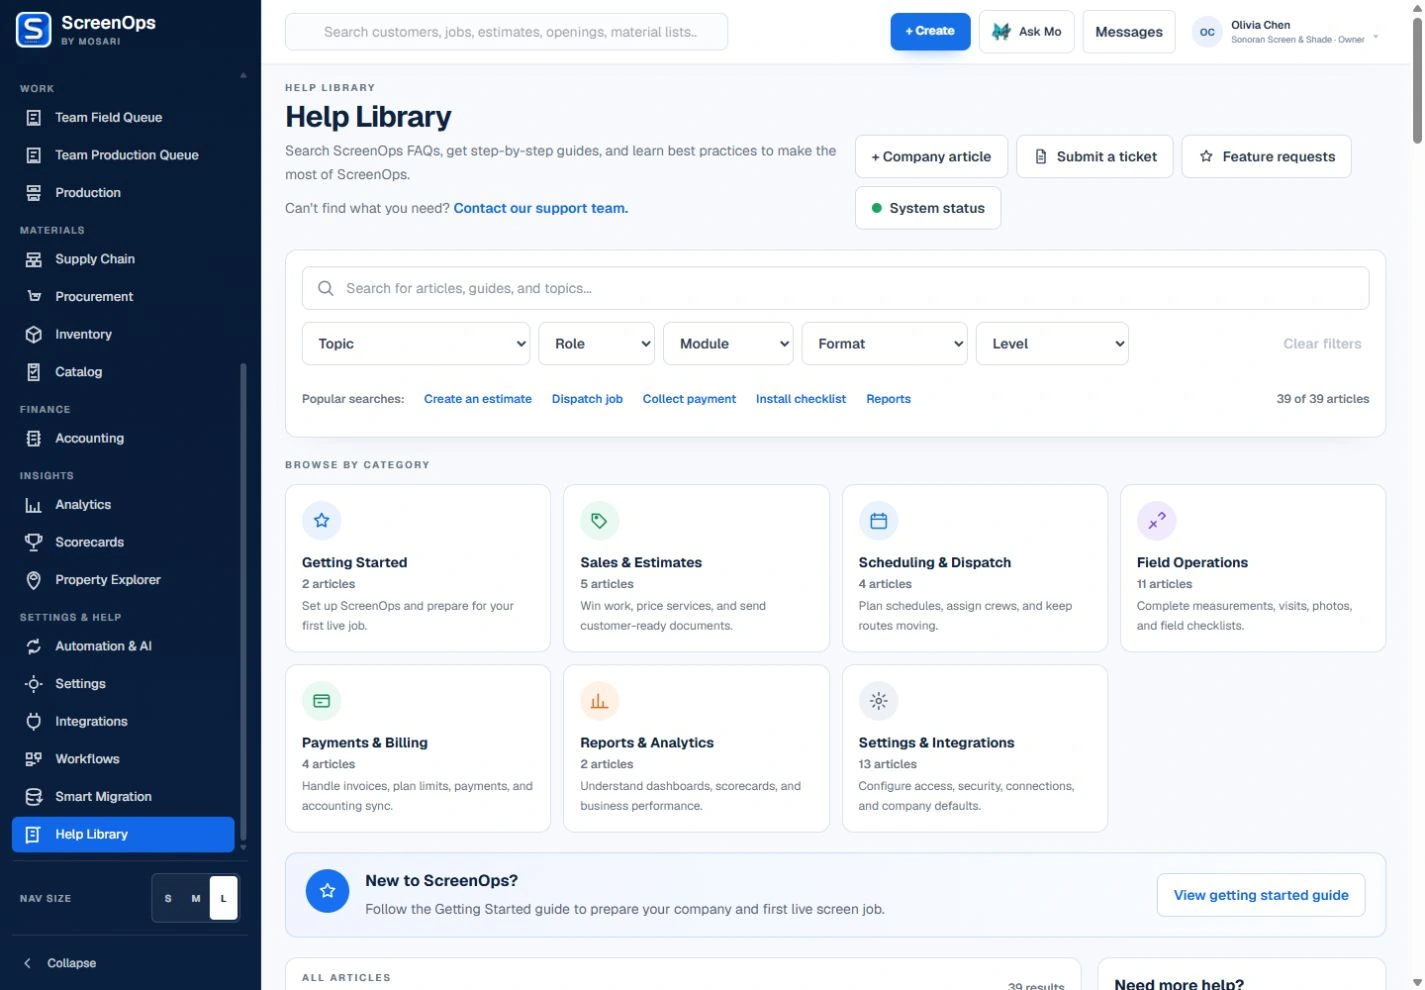Image resolution: width=1425 pixels, height=990 pixels.
Task: Open Settings in the sidebar
Action: pos(123,684)
